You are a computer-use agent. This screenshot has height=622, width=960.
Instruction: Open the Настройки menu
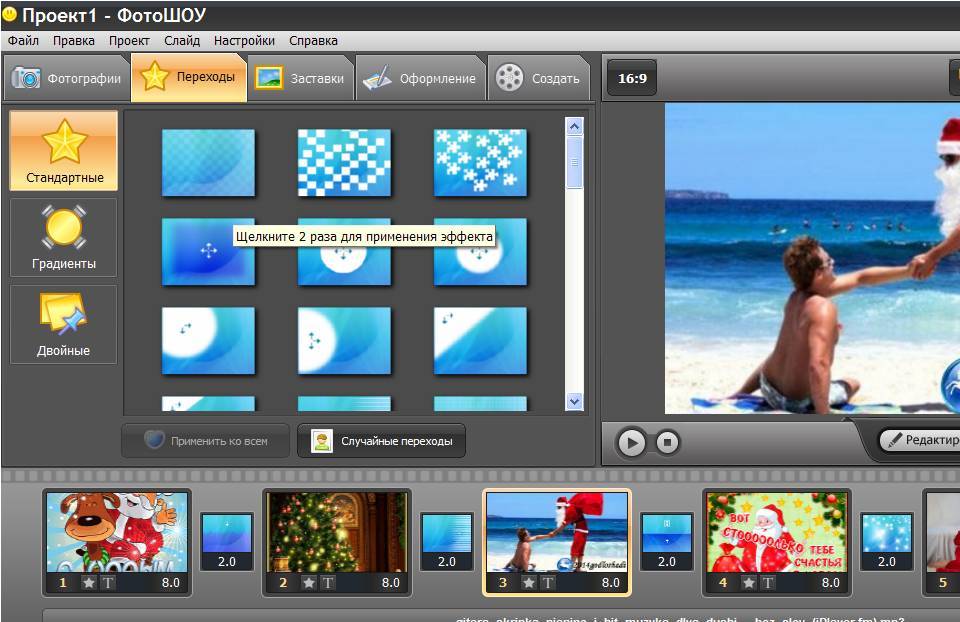[x=244, y=40]
